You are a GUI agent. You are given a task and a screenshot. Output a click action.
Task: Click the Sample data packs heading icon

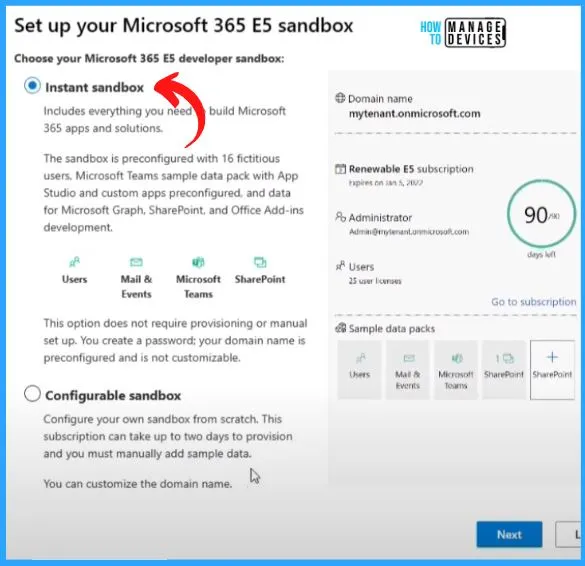click(341, 328)
